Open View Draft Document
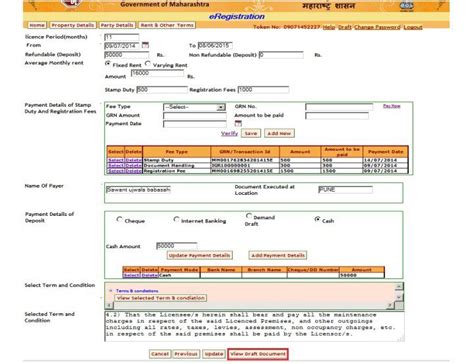Screen dimensions: 474x364 [x=258, y=354]
